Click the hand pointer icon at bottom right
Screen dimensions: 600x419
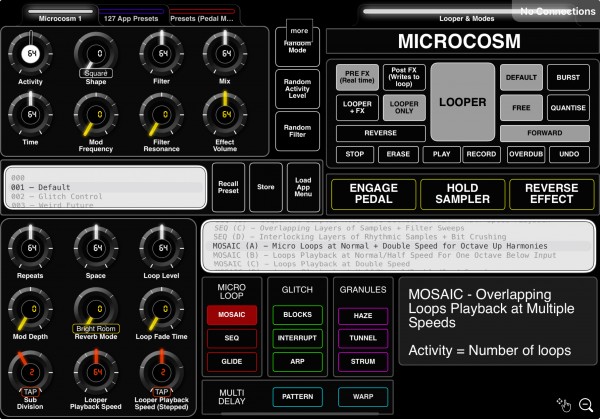tap(564, 405)
